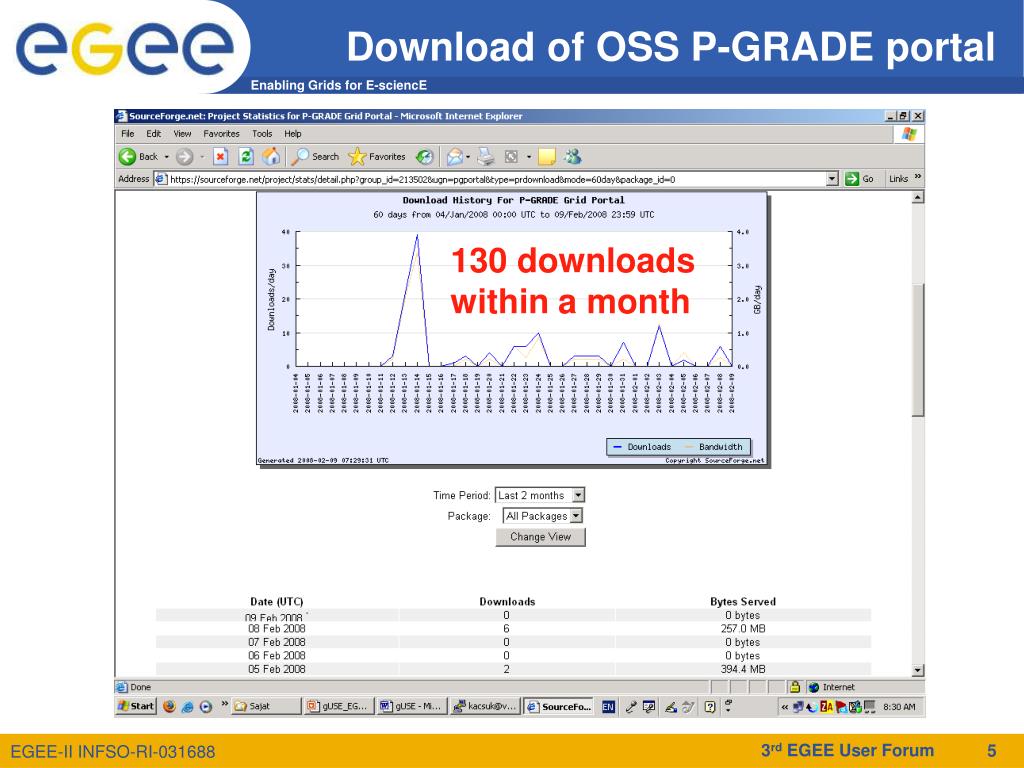Screen dimensions: 1024x768
Task: Expand hidden system tray icons arrow
Action: [784, 707]
